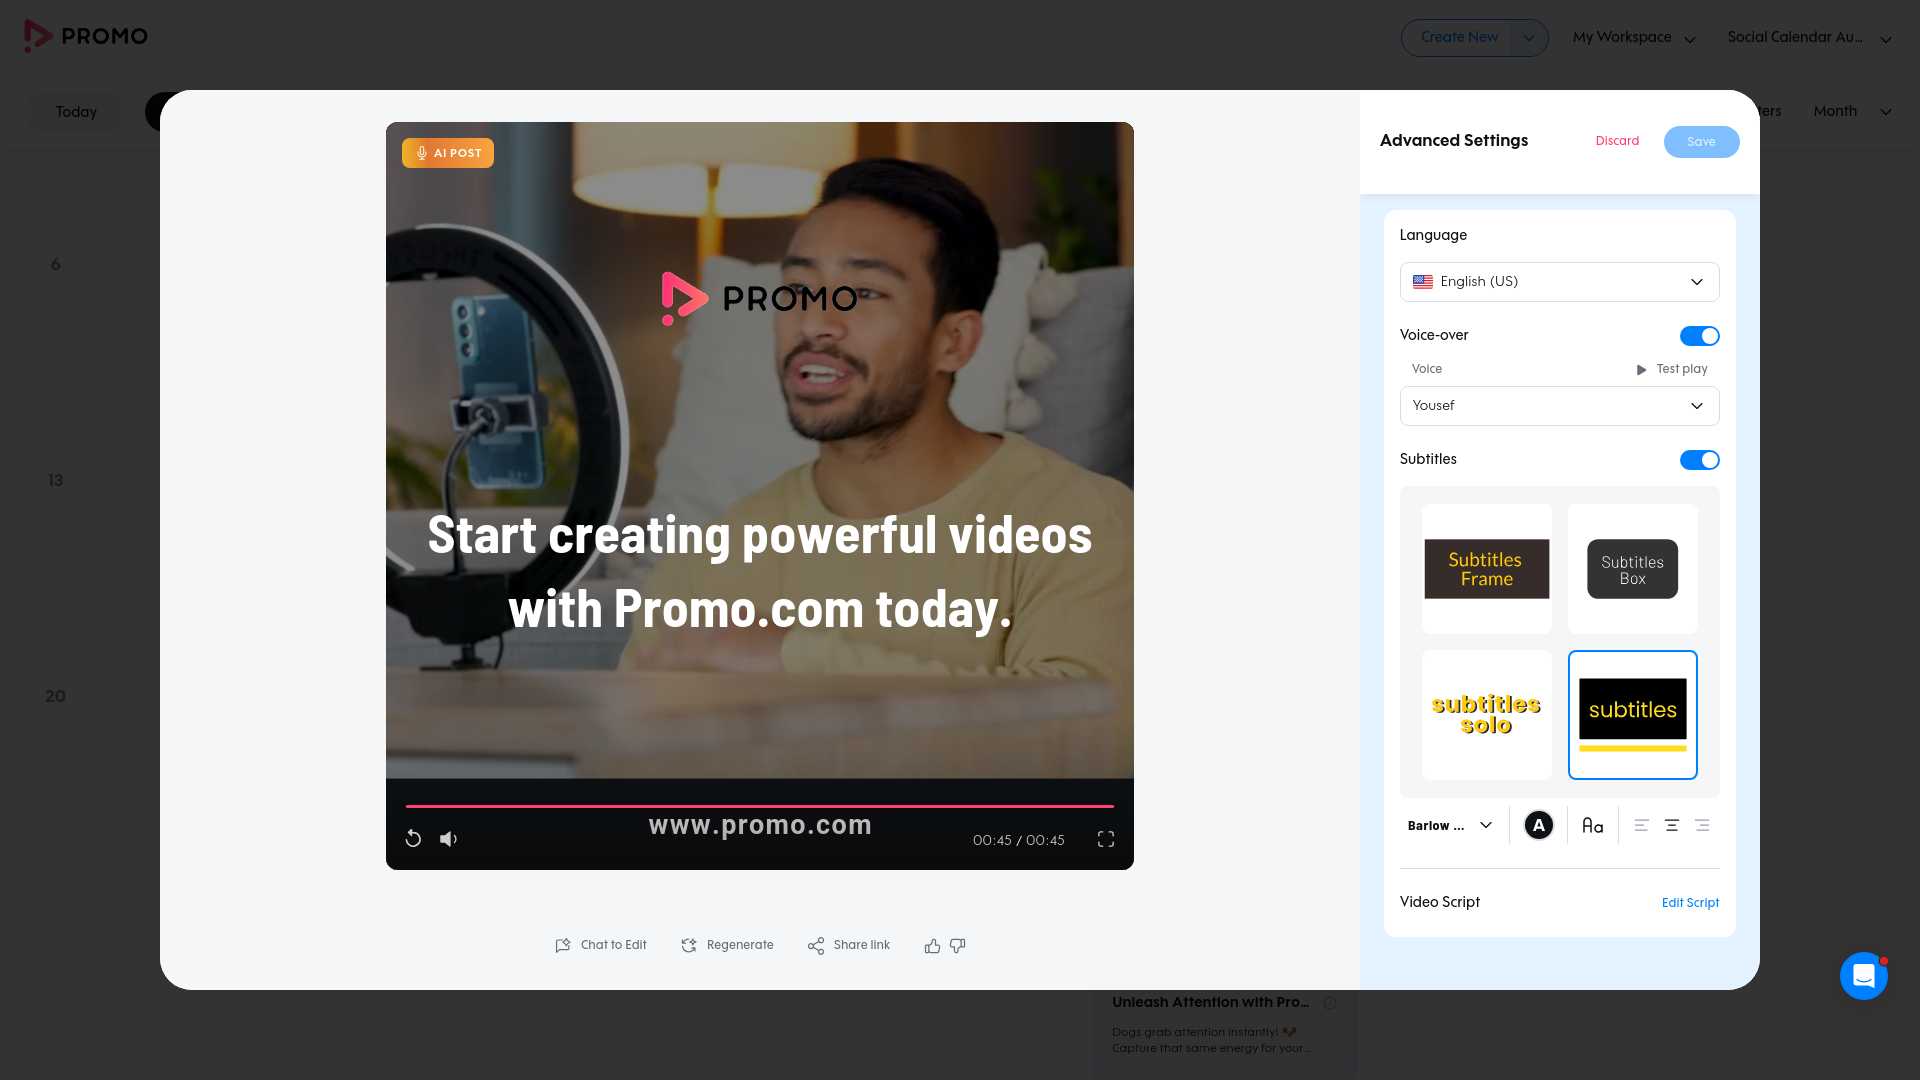Open the Yousef voice dropdown
1920x1080 pixels.
click(1559, 406)
